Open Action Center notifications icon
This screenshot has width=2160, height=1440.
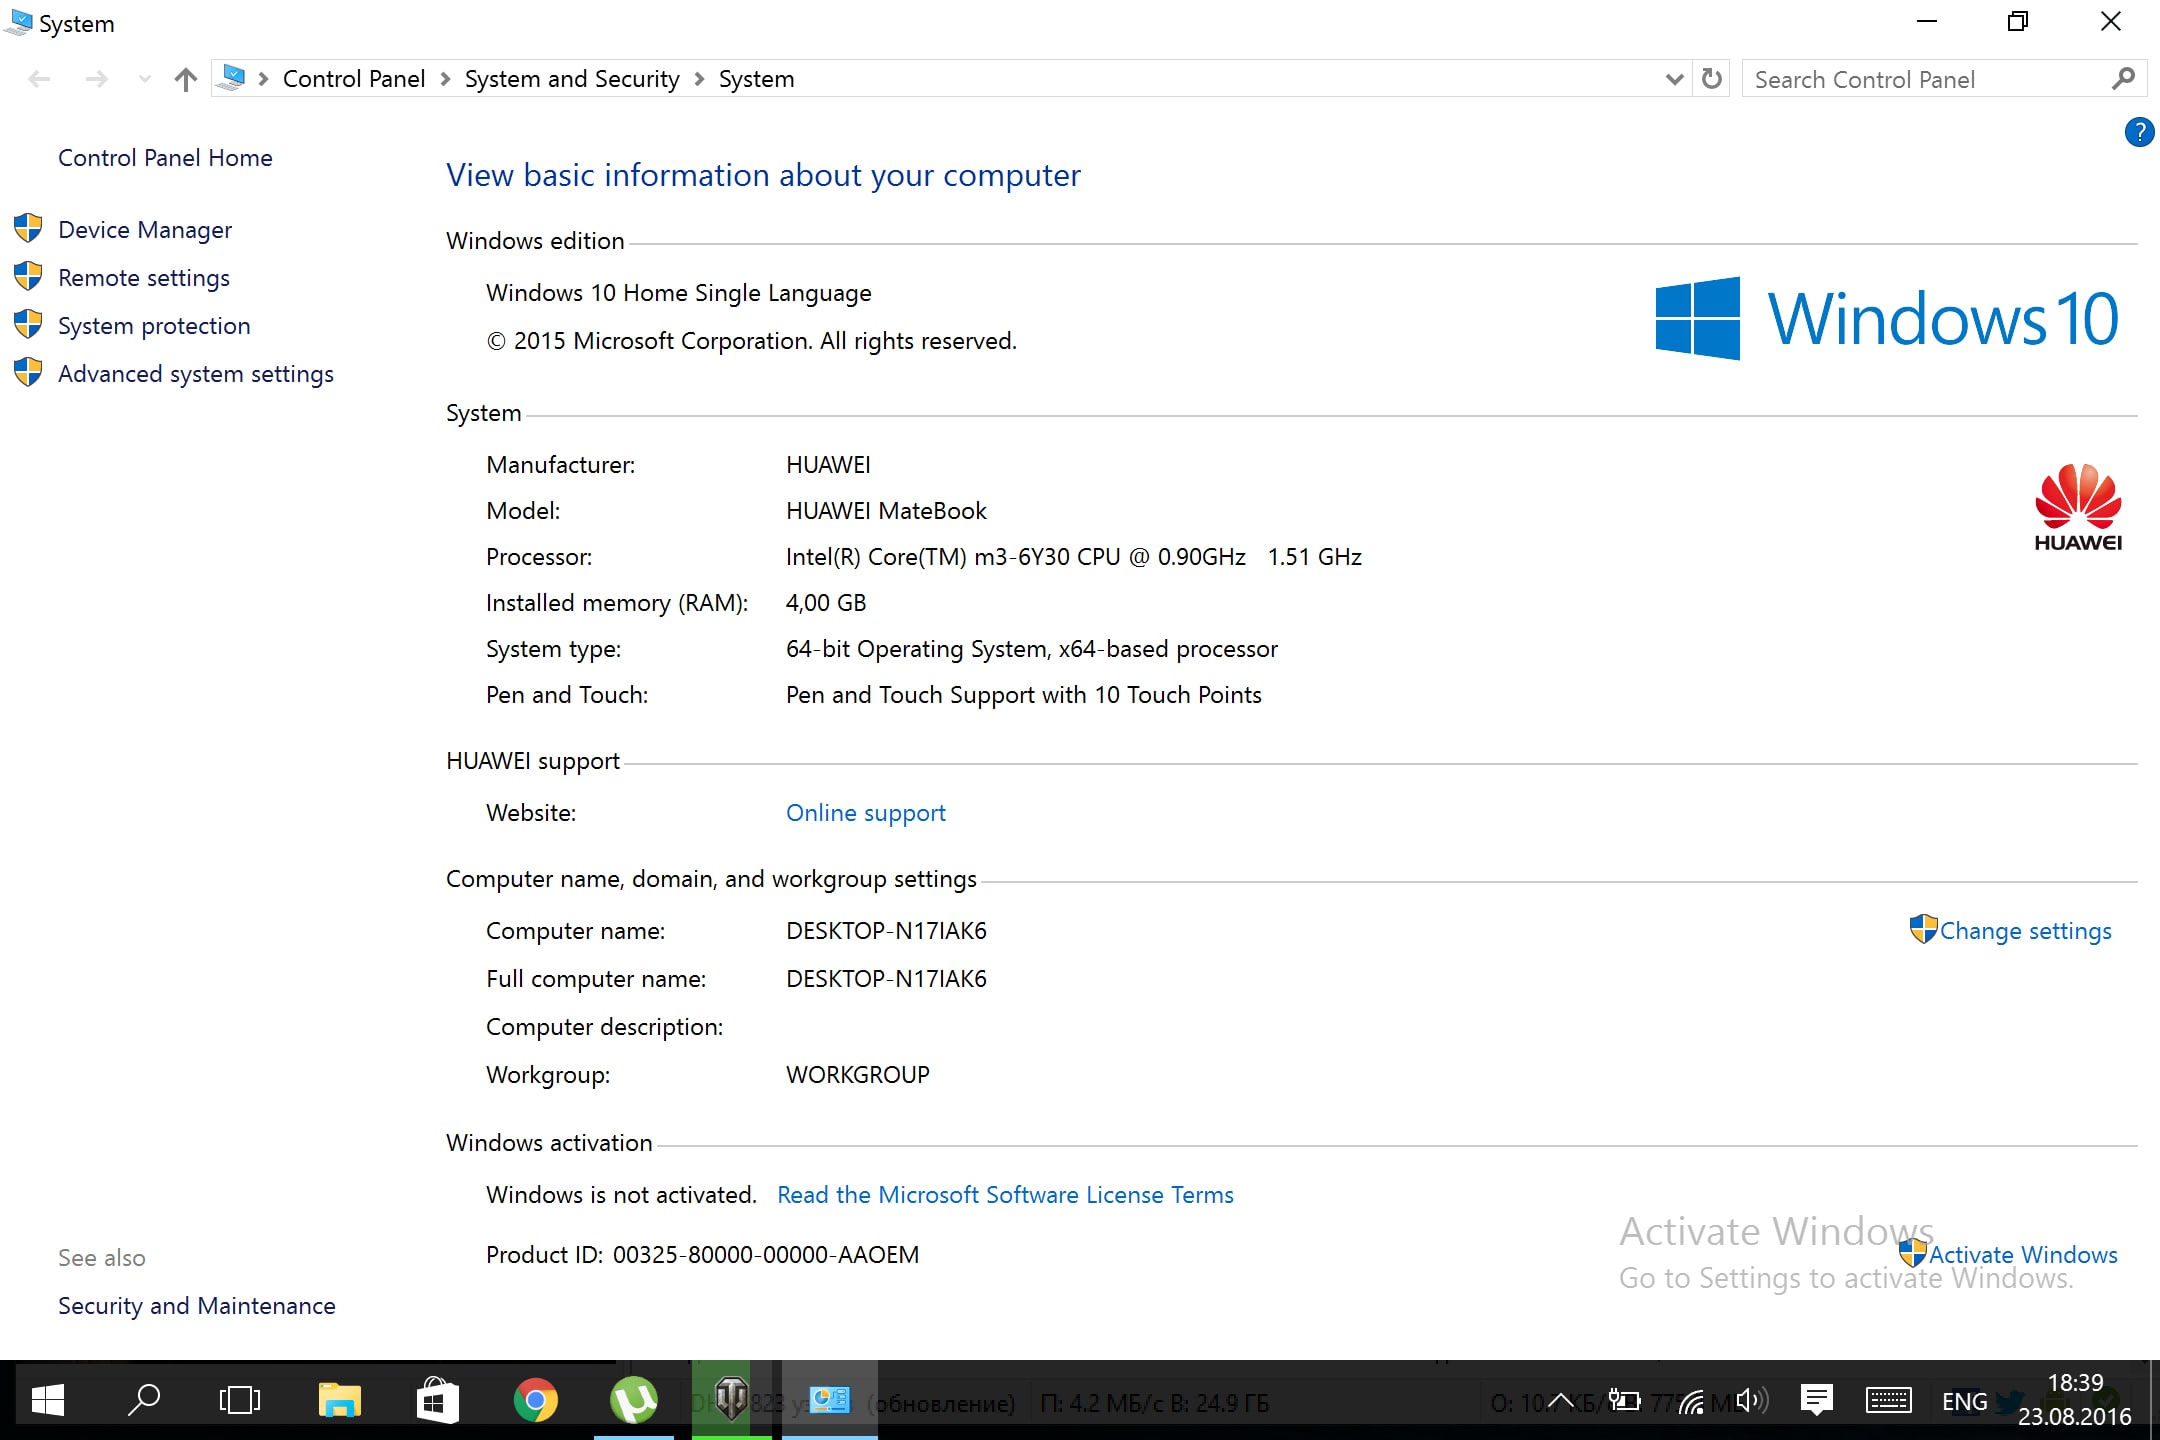1816,1400
